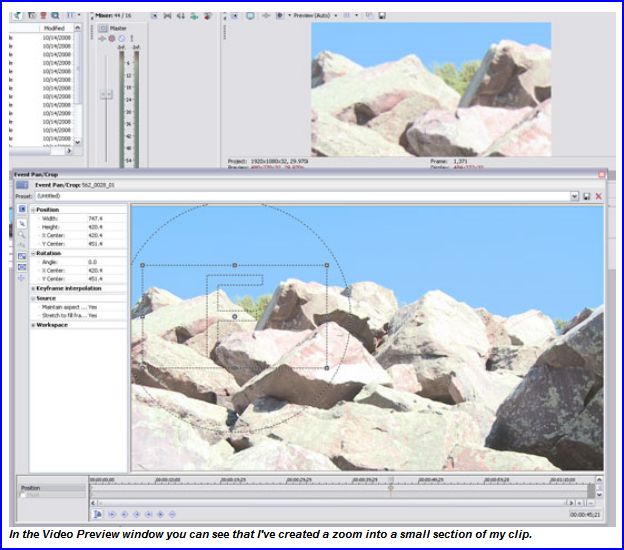Open the Preset dropdown arrow
The image size is (624, 550).
click(x=574, y=196)
